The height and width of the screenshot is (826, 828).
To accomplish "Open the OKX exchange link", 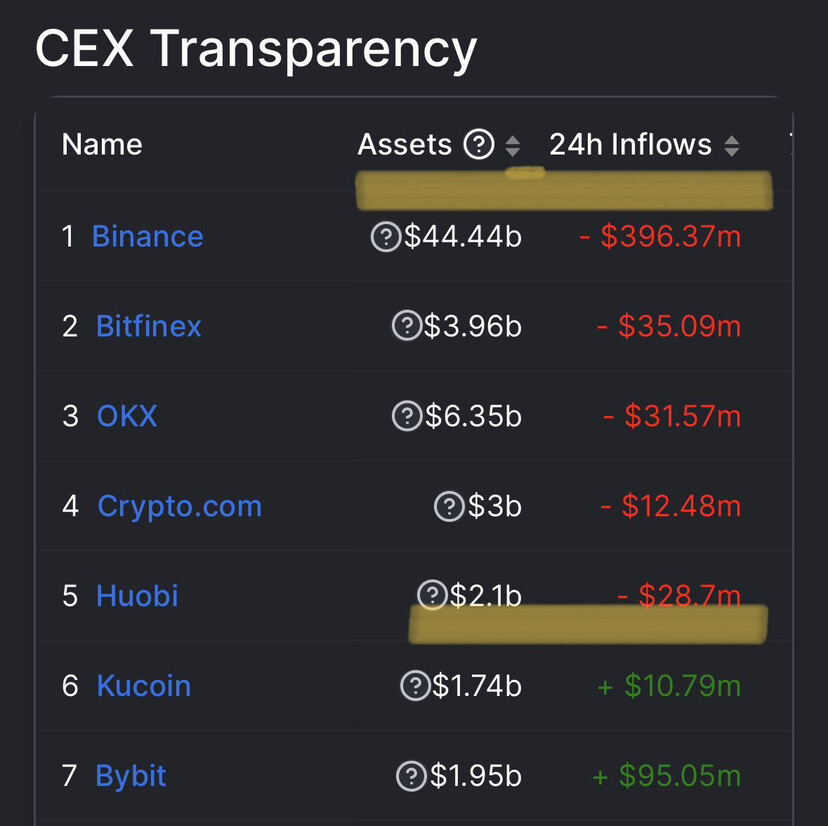I will pos(127,416).
